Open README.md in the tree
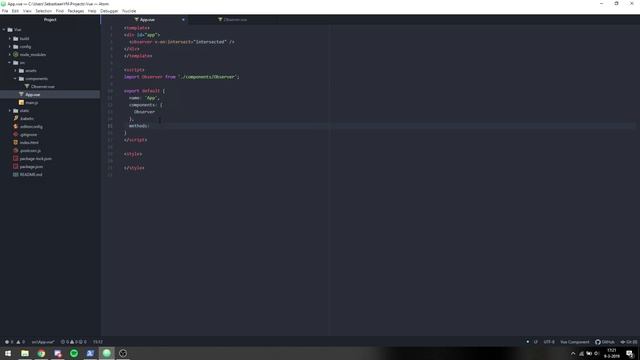 coord(31,175)
